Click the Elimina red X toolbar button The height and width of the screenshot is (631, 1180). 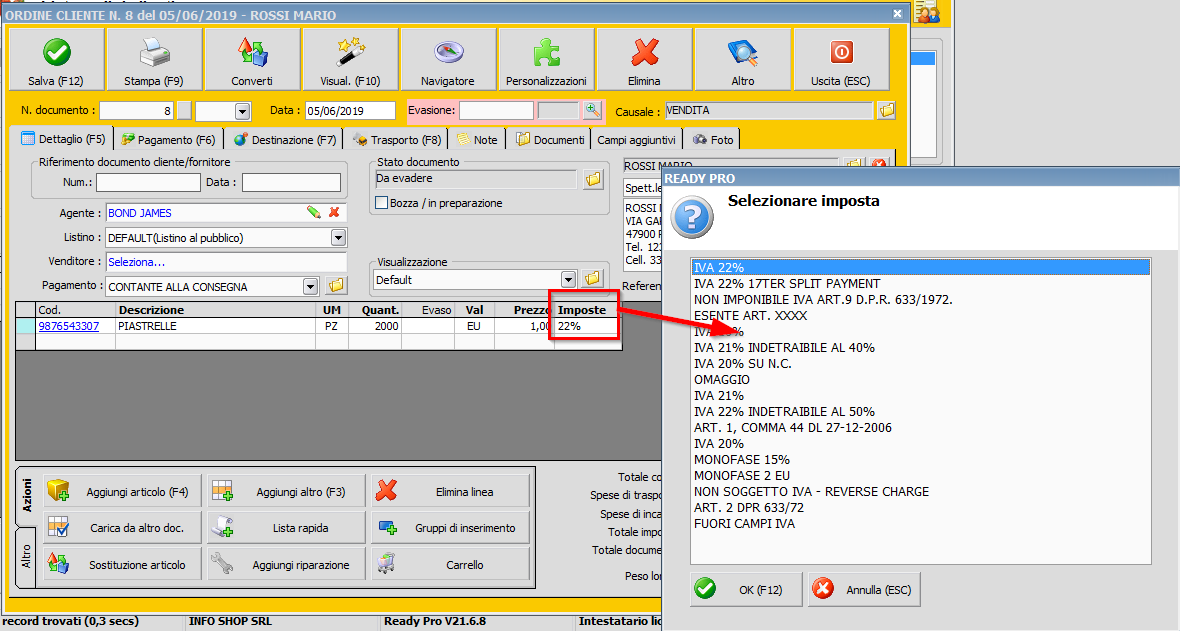coord(645,60)
